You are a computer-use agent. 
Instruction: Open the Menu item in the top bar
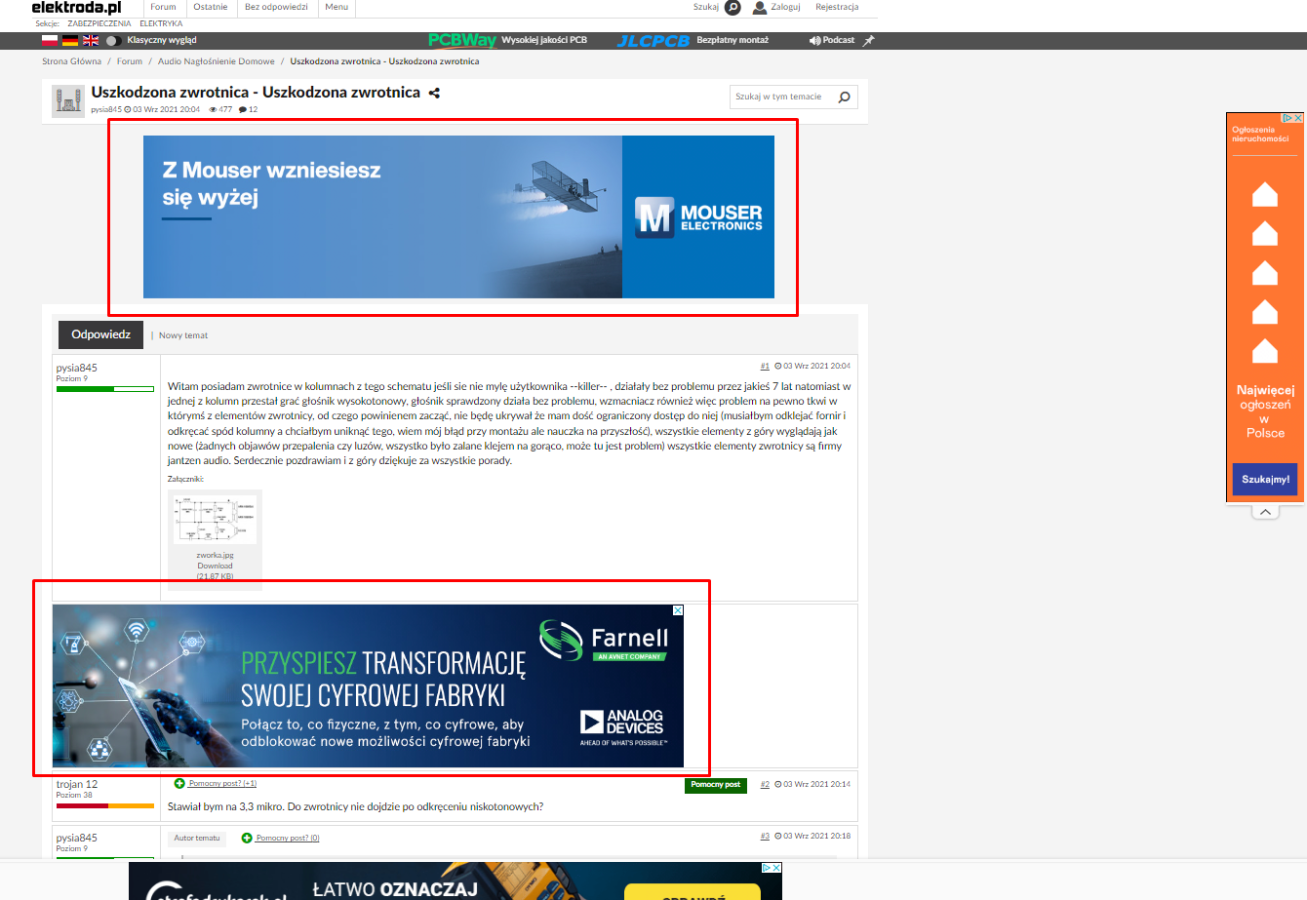tap(337, 7)
